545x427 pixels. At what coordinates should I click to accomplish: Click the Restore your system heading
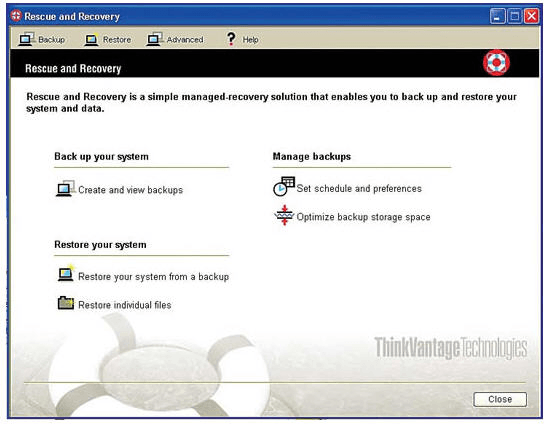[100, 245]
